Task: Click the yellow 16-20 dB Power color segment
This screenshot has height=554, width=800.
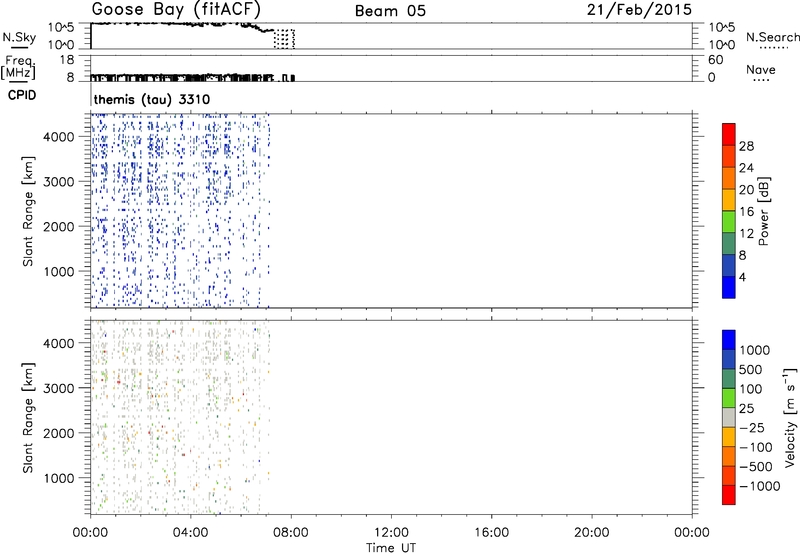Action: 729,199
